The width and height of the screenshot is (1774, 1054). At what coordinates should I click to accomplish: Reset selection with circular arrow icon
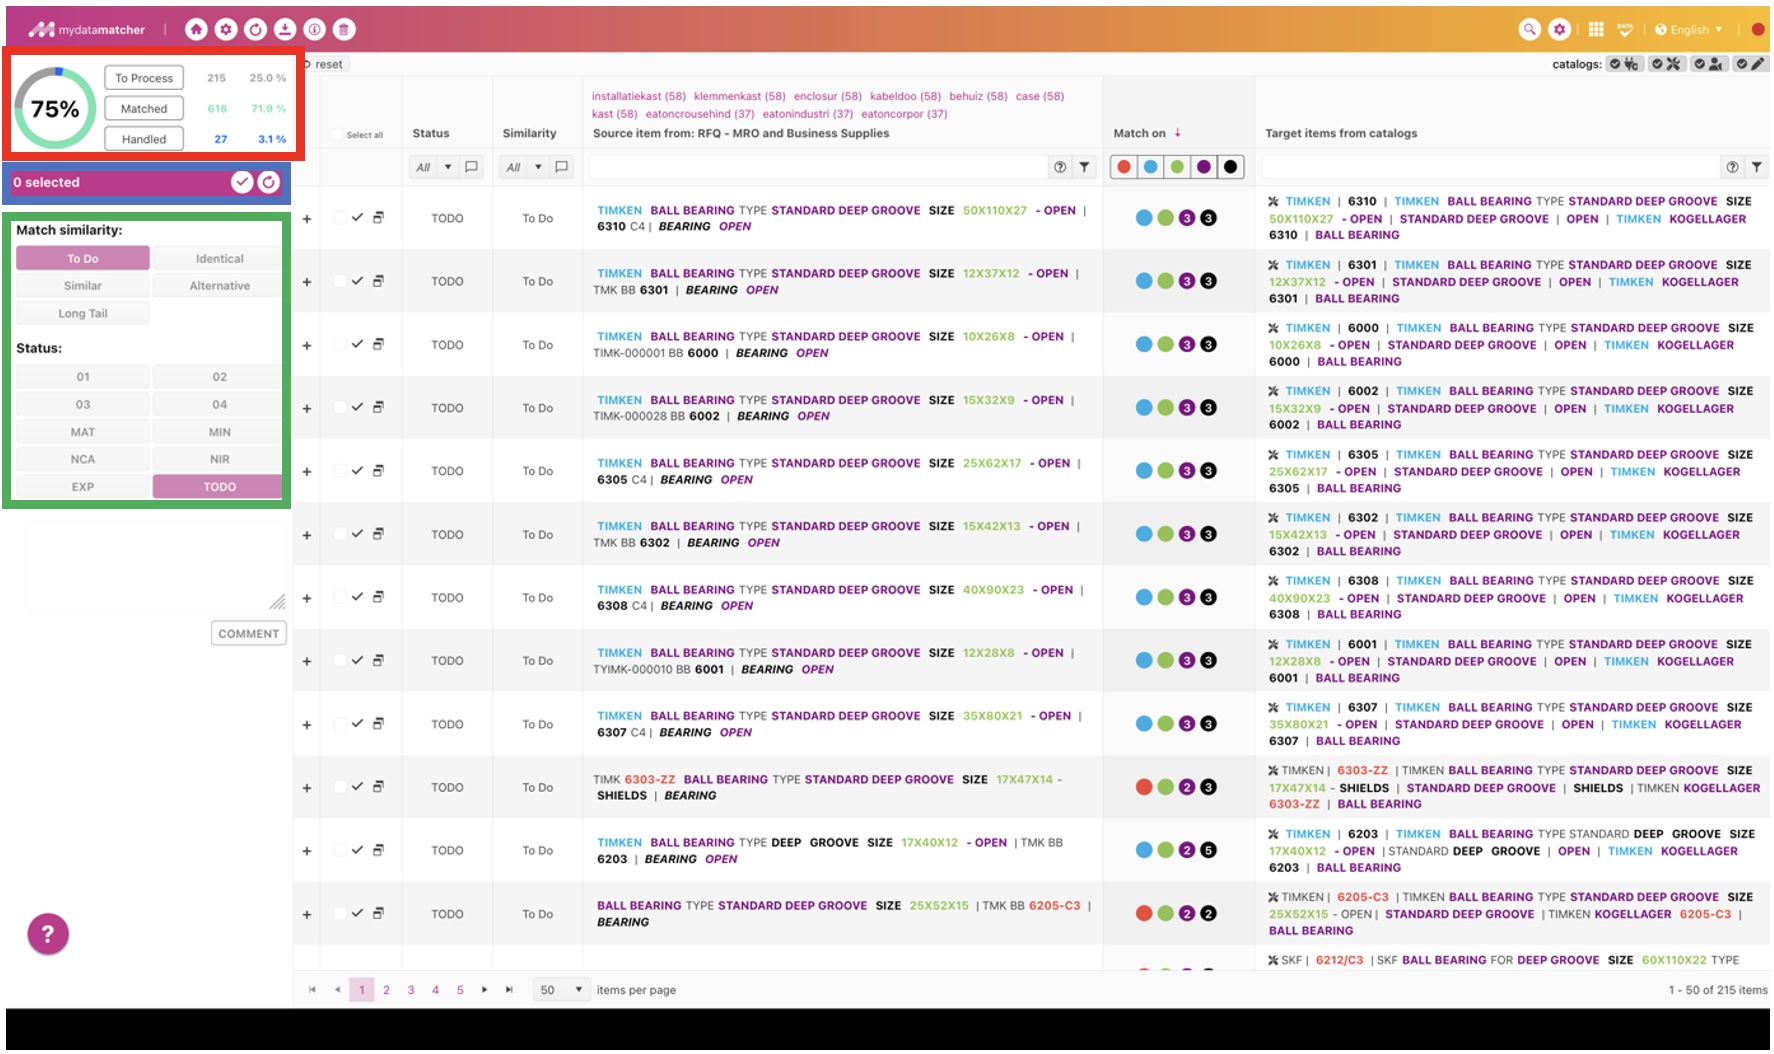(269, 182)
